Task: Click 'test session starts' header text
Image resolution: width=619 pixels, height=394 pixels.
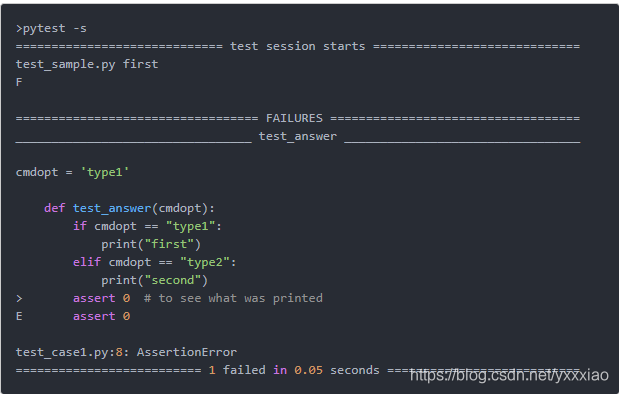Action: (x=298, y=46)
